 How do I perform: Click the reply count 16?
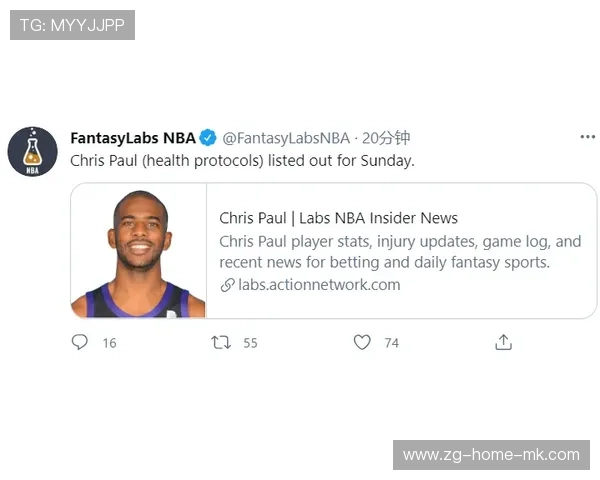pos(109,343)
